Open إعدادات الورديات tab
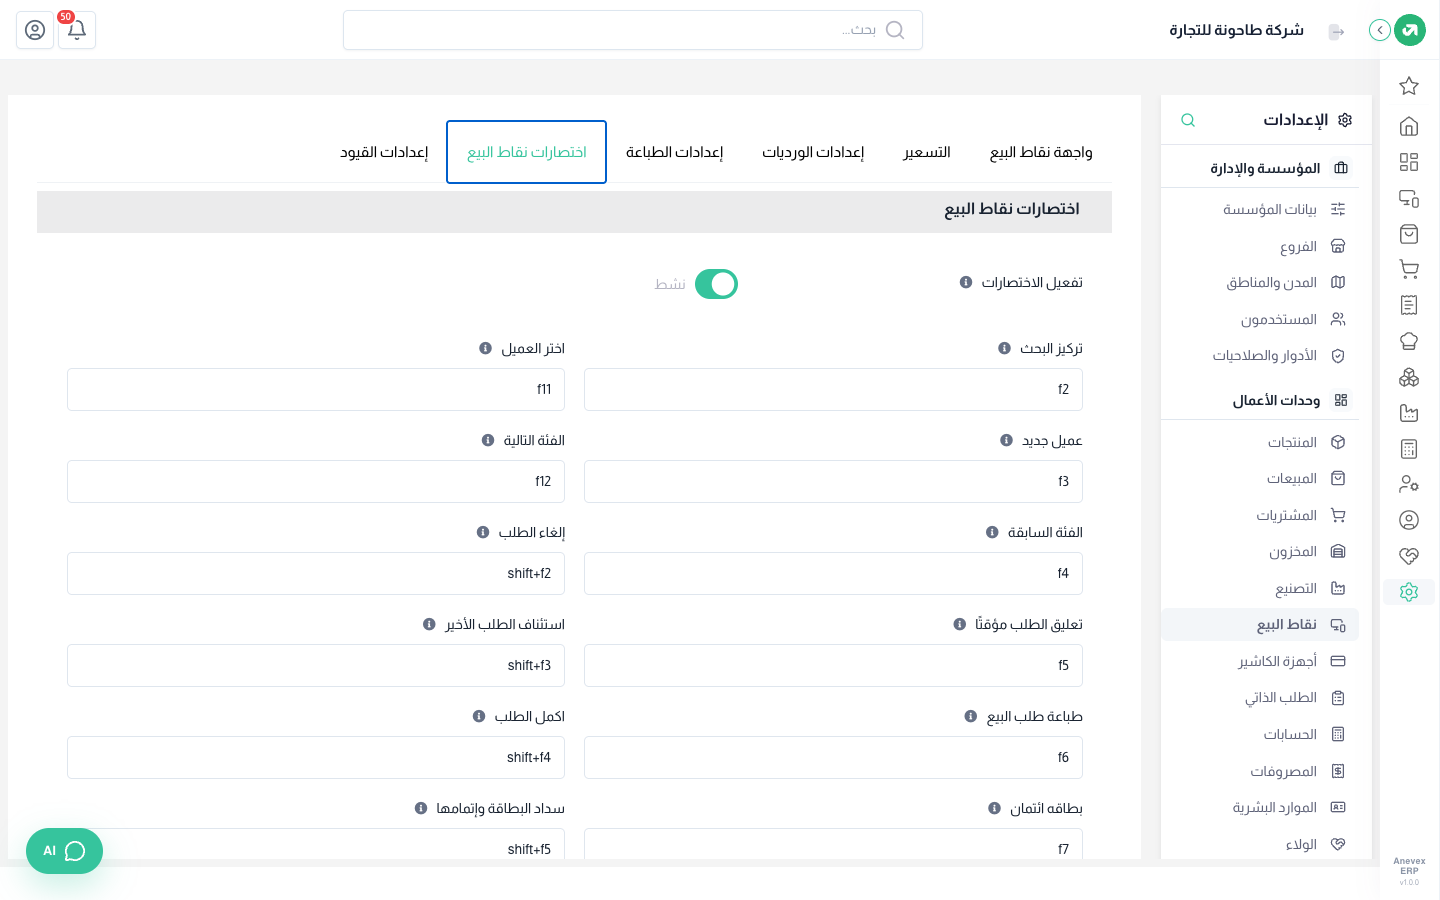The width and height of the screenshot is (1440, 900). 813,152
